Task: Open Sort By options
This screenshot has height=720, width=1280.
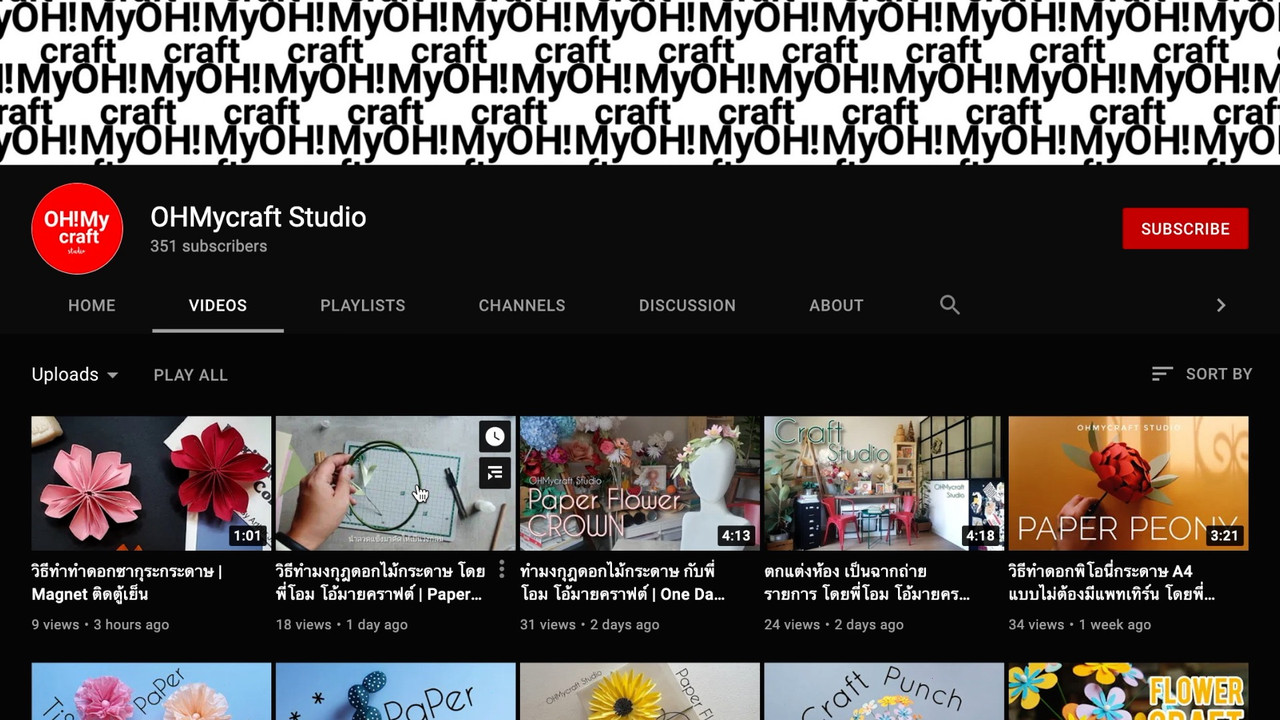Action: click(1202, 374)
